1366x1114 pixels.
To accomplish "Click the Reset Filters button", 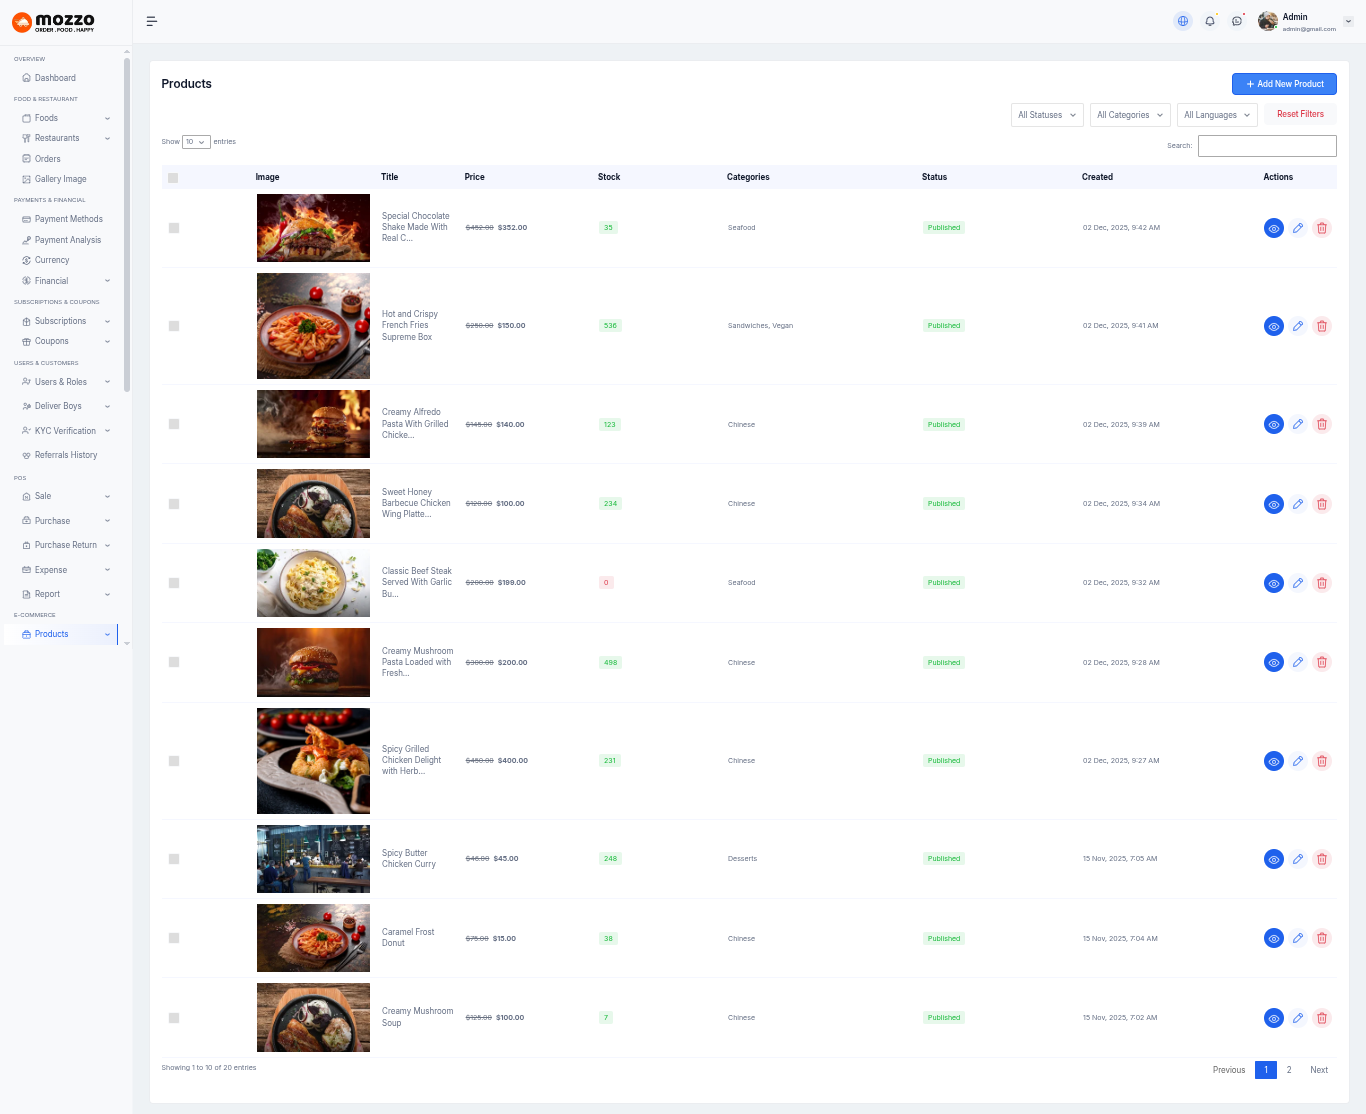I will [1300, 114].
